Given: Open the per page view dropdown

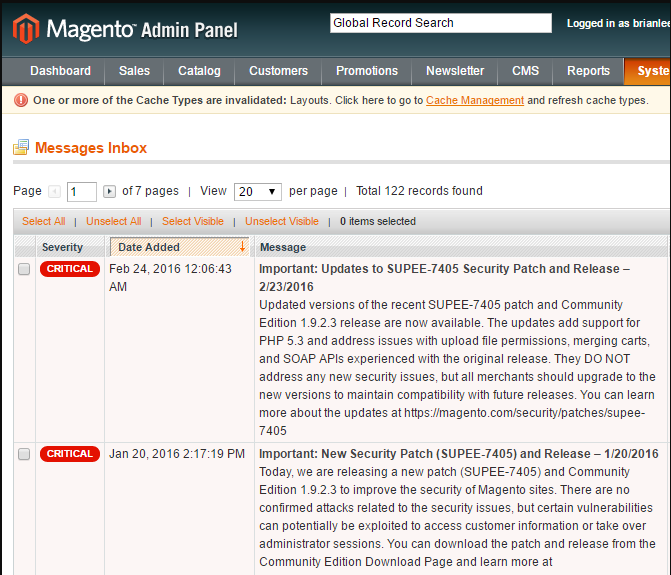Looking at the screenshot, I should coord(257,192).
